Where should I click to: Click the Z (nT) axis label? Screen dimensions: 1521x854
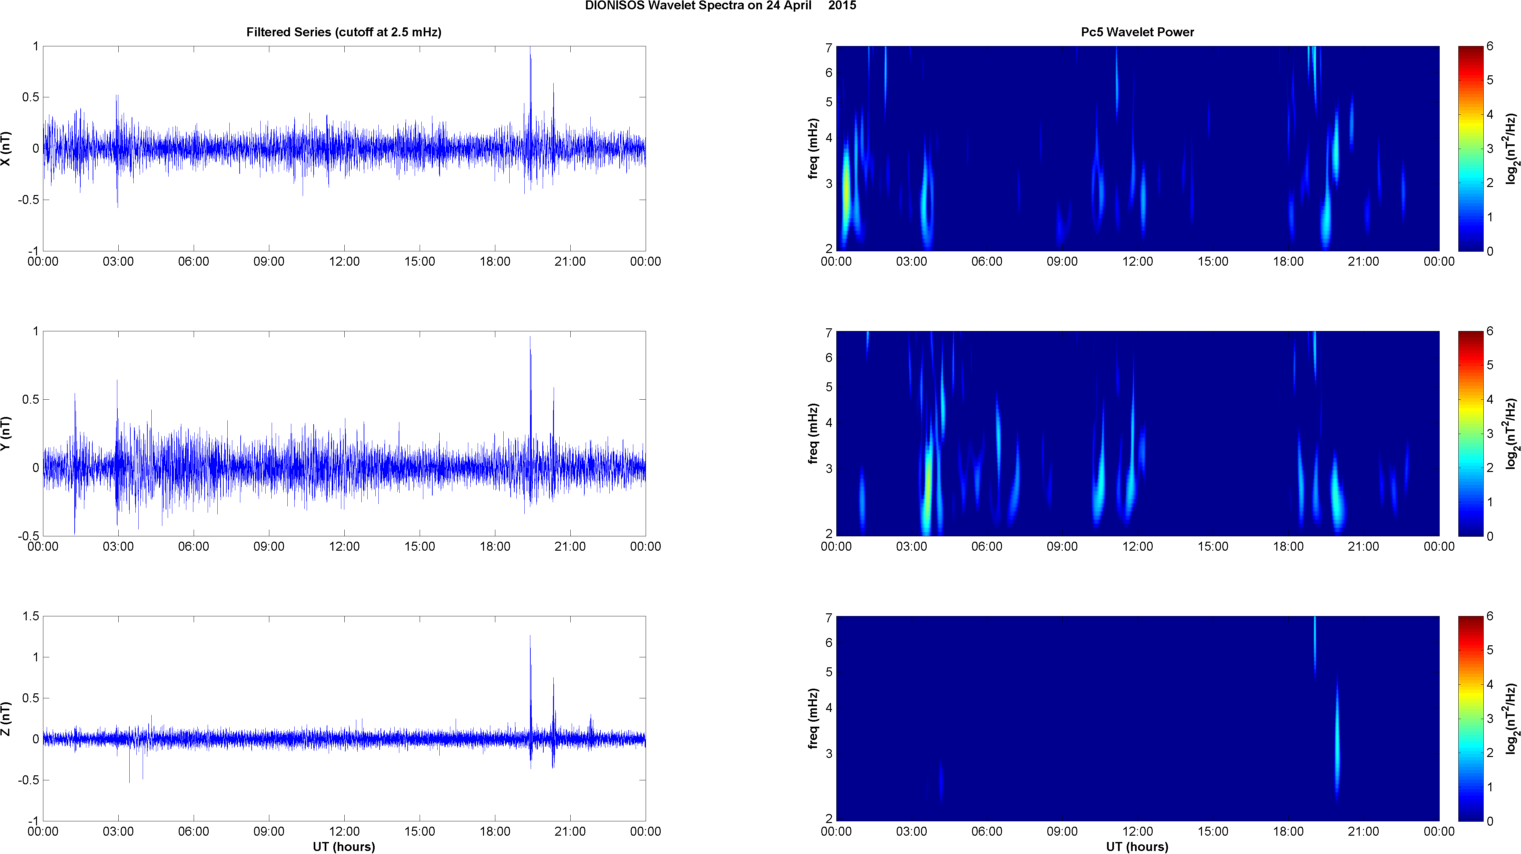6,718
